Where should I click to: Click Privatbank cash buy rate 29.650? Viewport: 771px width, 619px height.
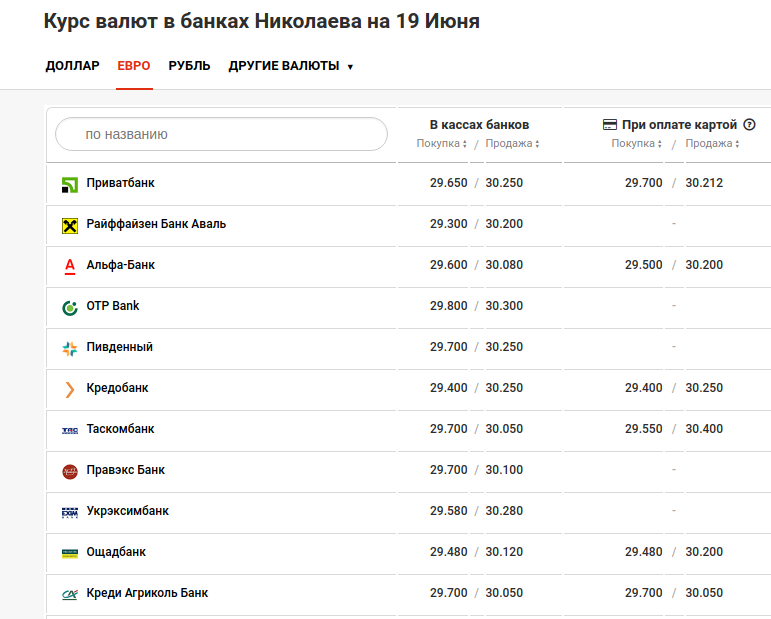point(448,182)
